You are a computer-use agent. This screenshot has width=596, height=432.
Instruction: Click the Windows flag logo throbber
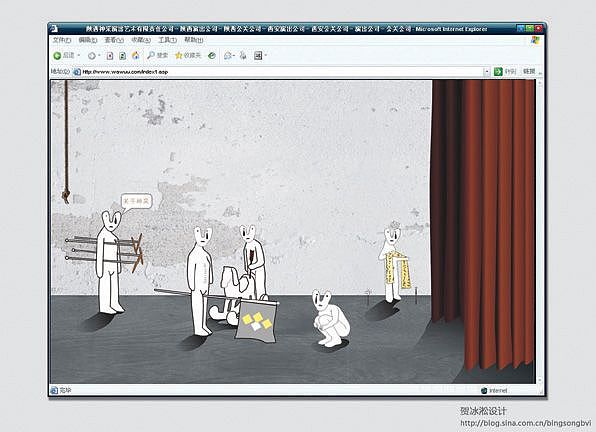tap(535, 40)
